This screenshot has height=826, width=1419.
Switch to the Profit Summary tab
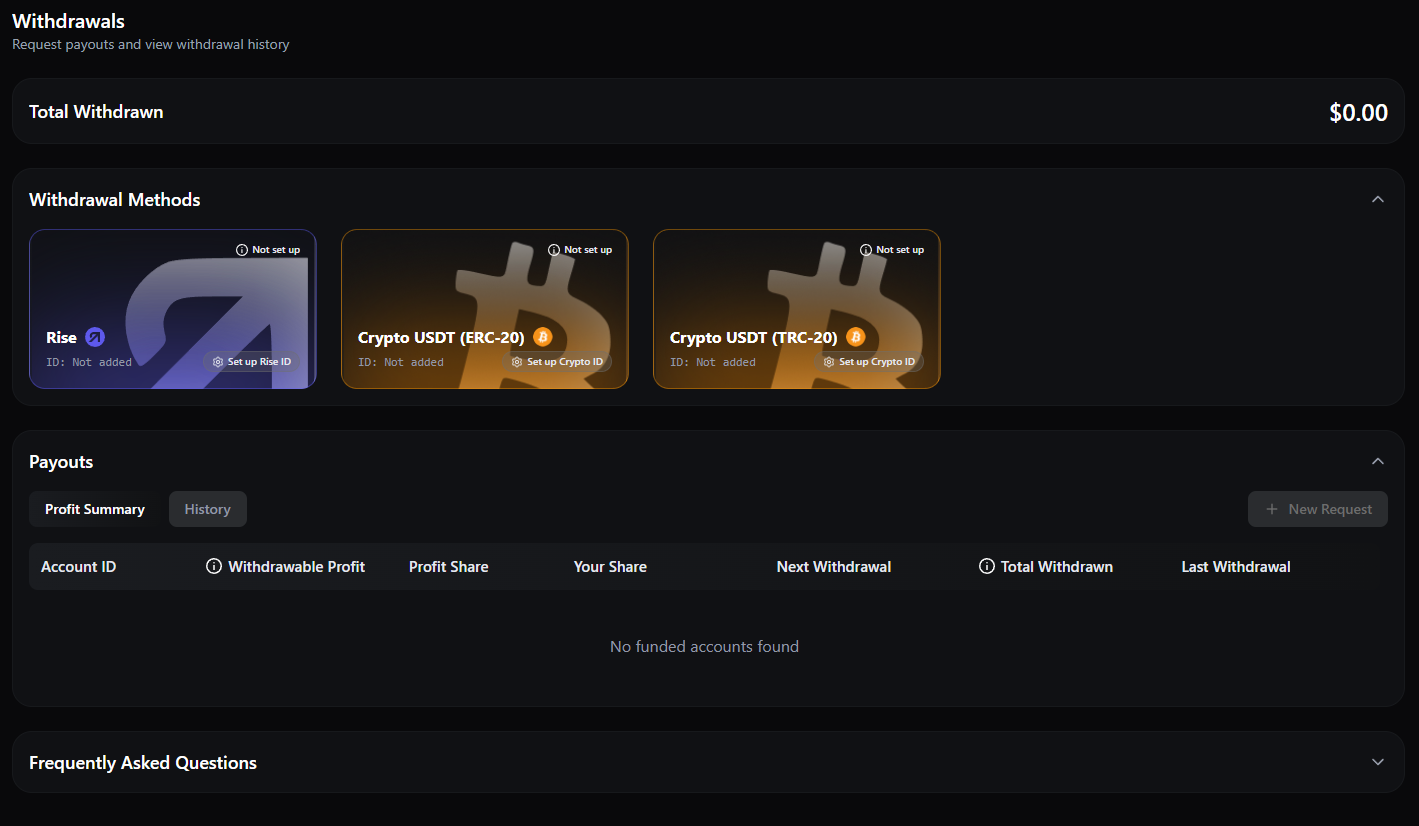(95, 509)
